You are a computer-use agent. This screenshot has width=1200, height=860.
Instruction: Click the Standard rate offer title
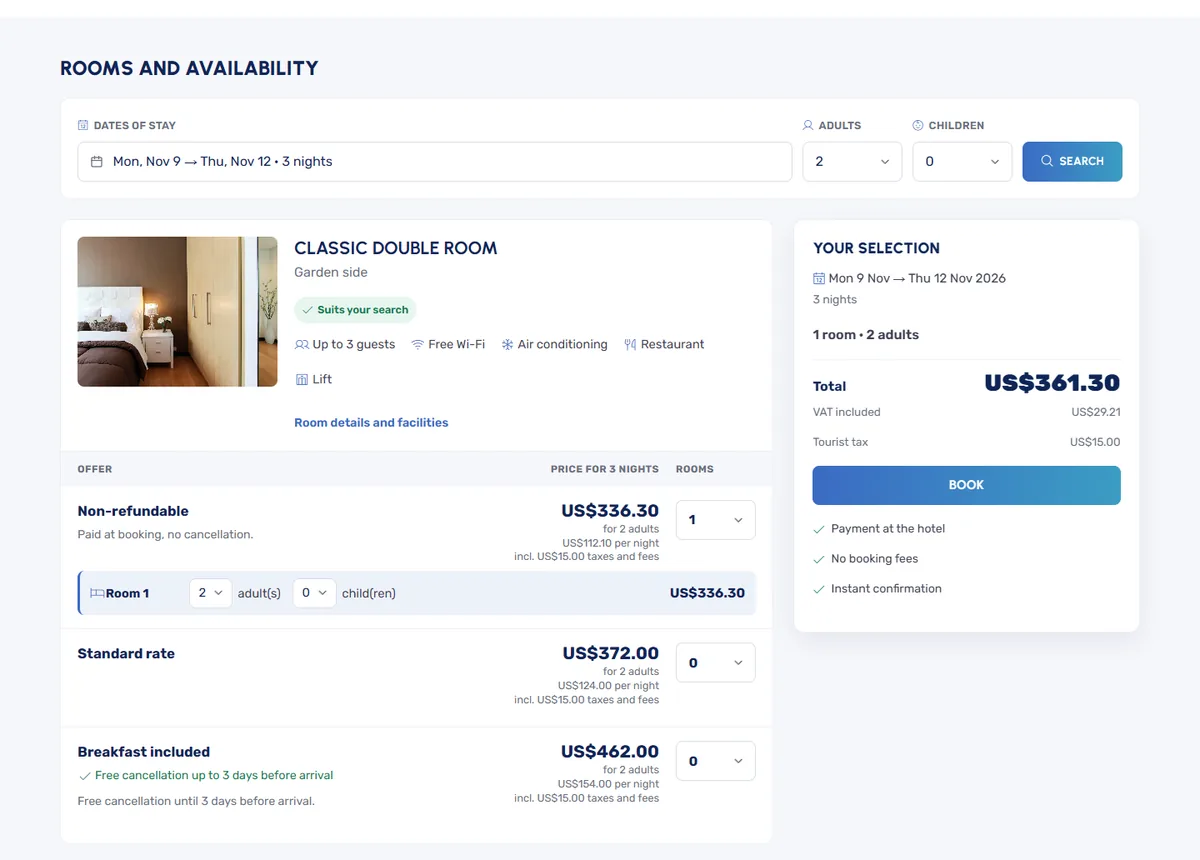(126, 654)
